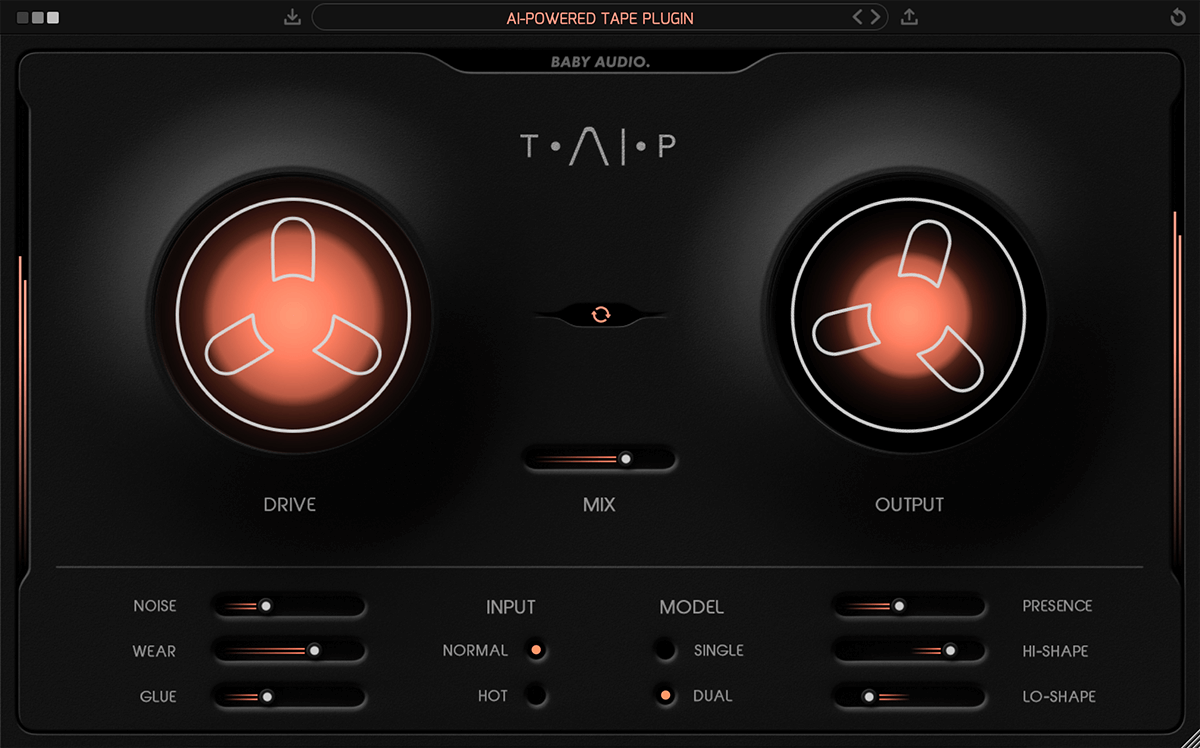The image size is (1200, 748).
Task: Click the PRESENCE label
Action: tap(1057, 606)
